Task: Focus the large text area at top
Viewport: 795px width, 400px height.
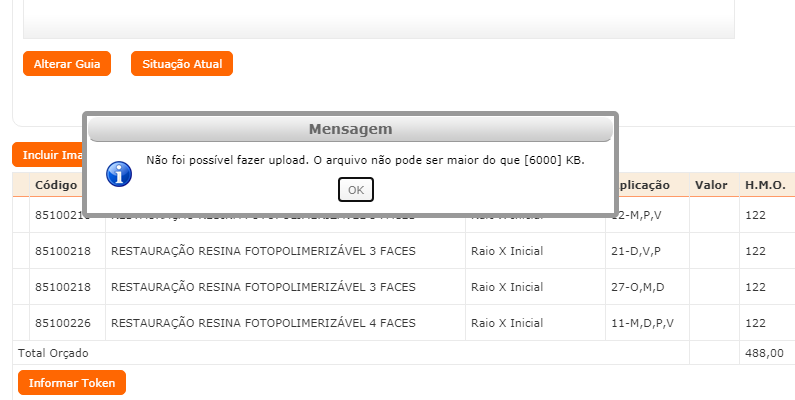Action: coord(378,18)
